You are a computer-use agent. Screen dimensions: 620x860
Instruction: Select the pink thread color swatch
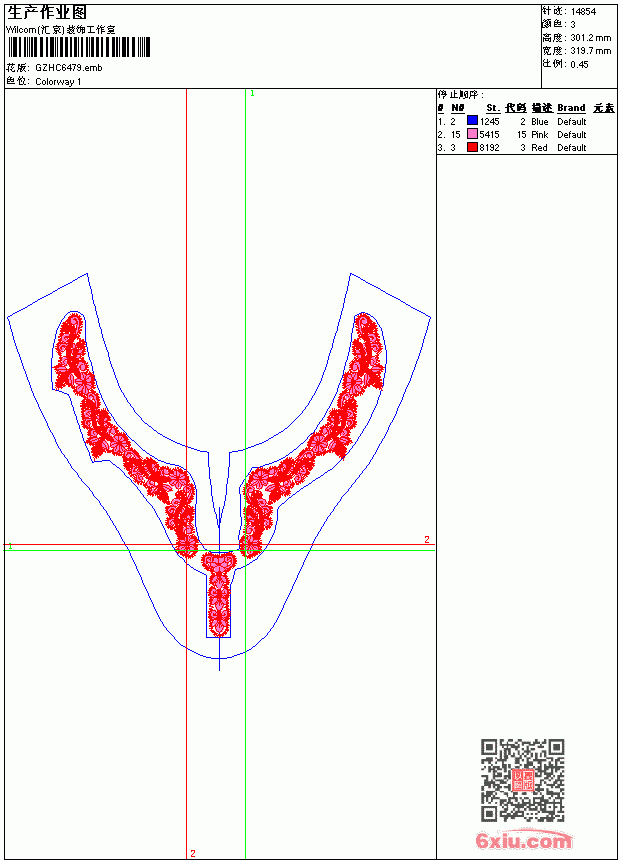tap(472, 134)
